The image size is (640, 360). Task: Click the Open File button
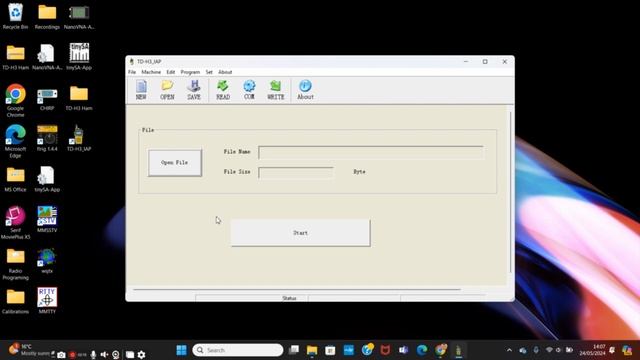coord(175,162)
